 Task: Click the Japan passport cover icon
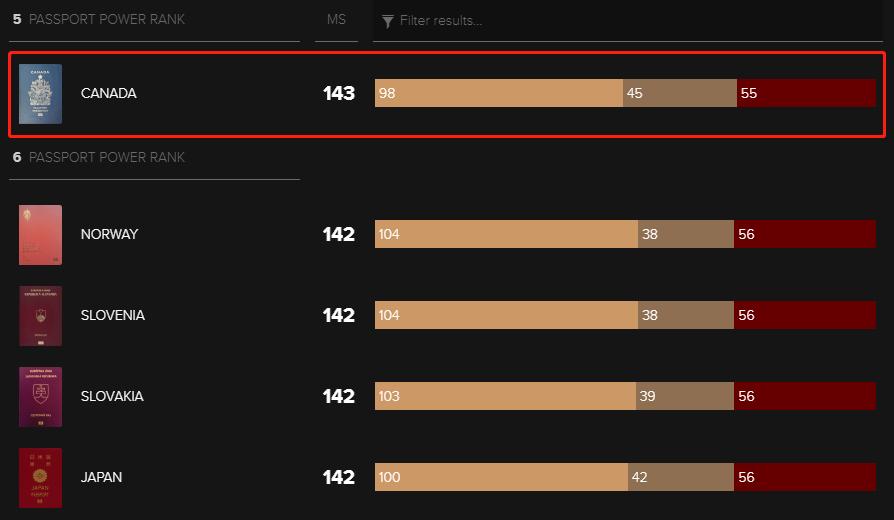[40, 478]
